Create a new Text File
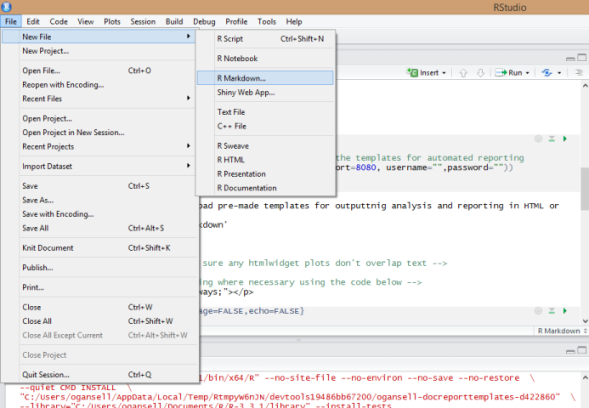The width and height of the screenshot is (589, 408). point(265,112)
